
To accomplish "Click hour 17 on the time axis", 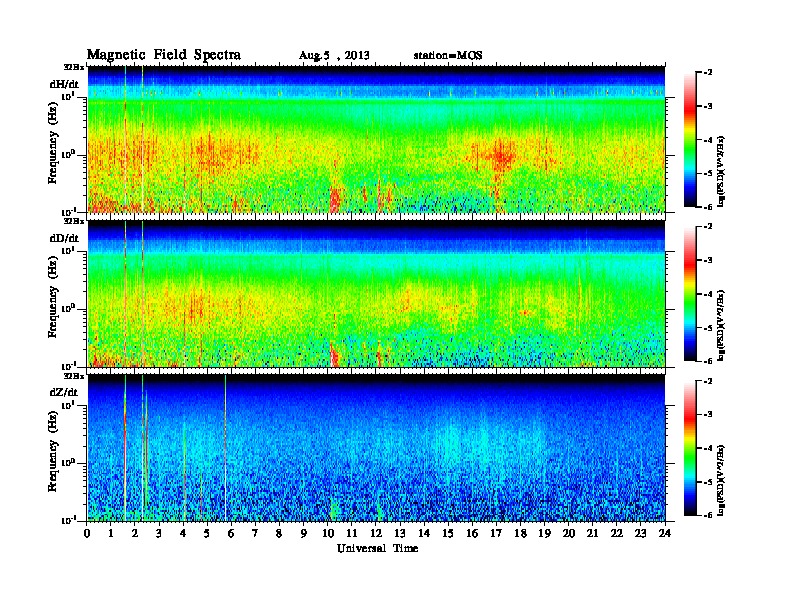I will [x=496, y=533].
